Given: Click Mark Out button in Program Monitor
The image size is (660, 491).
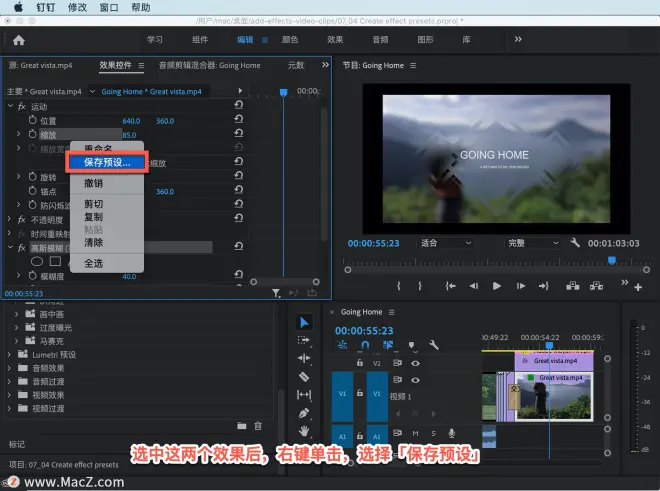Looking at the screenshot, I should [420, 286].
